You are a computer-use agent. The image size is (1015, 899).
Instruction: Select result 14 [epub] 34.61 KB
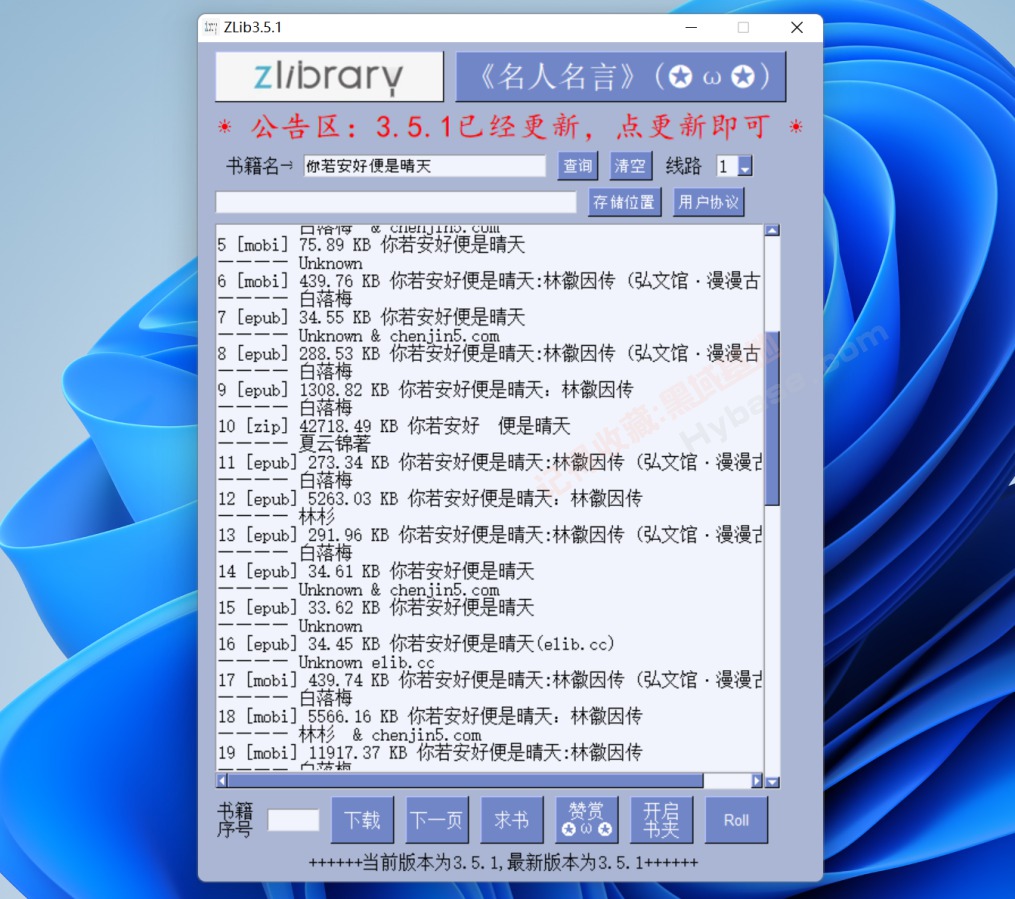click(x=376, y=571)
